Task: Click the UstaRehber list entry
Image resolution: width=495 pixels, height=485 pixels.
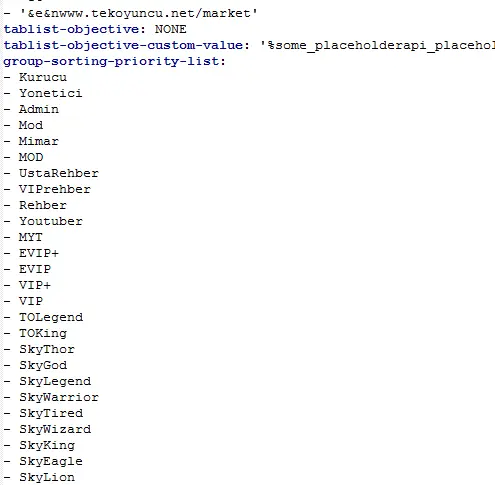Action: pos(59,173)
